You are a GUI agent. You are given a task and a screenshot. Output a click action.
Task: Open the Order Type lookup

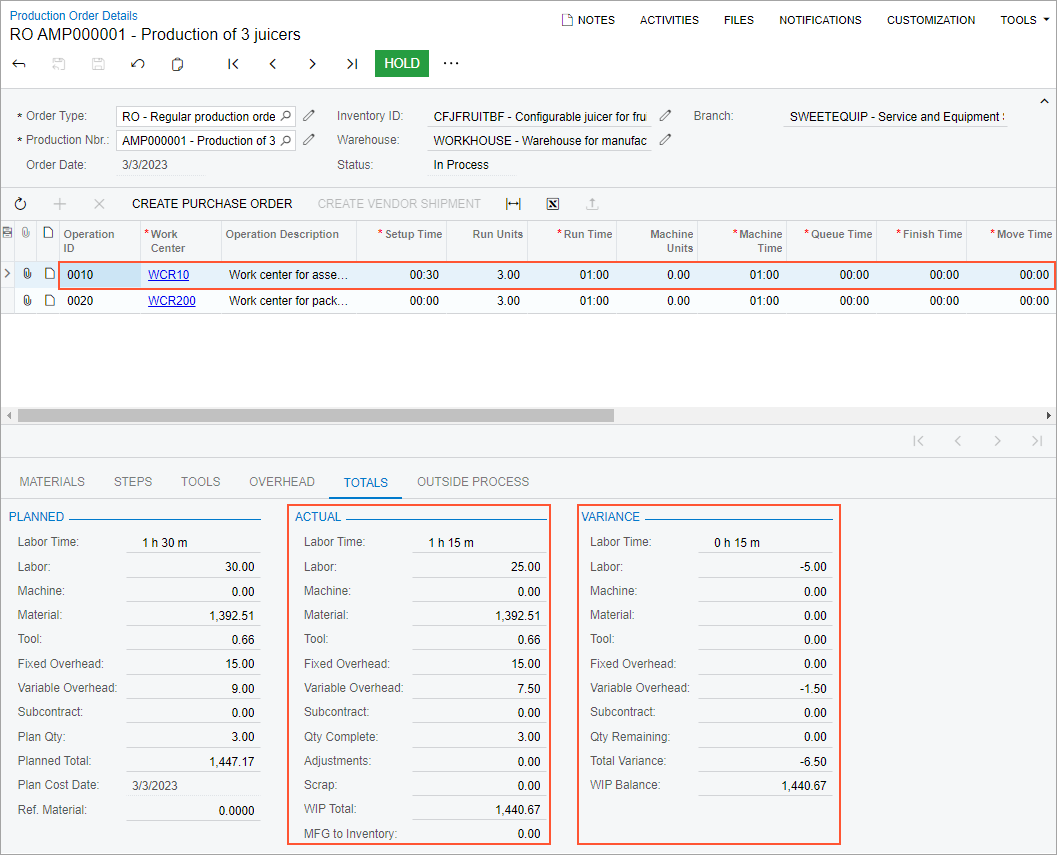[286, 116]
